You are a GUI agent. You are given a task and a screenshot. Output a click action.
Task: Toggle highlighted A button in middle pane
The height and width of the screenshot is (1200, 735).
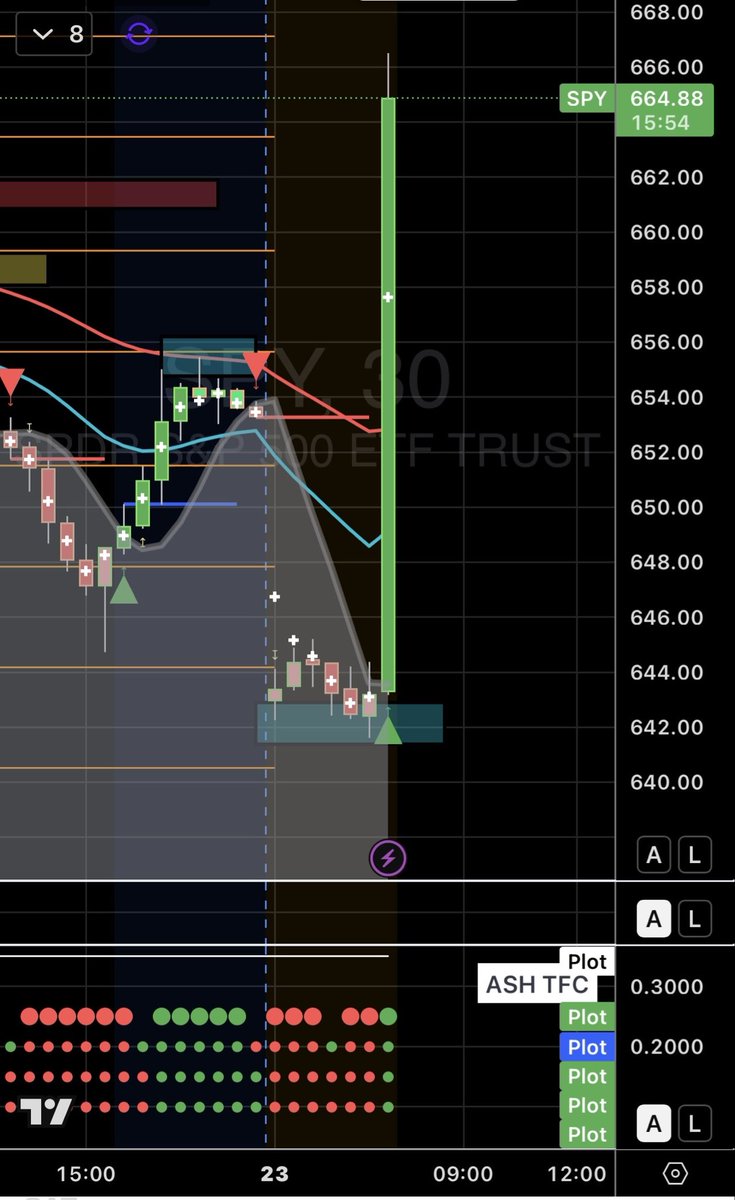click(x=654, y=918)
